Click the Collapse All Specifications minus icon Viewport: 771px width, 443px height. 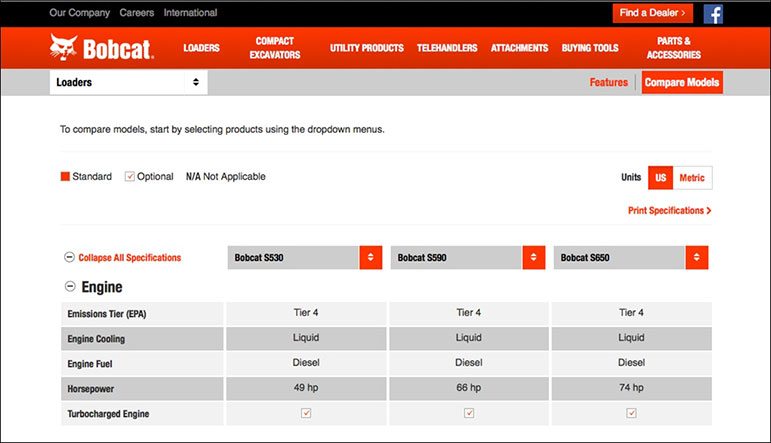[x=69, y=258]
